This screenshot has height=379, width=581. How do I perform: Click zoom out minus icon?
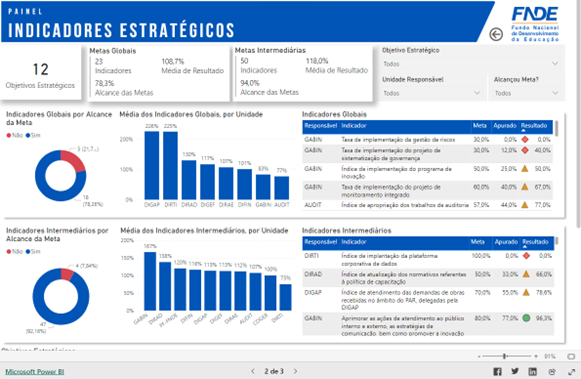(479, 356)
